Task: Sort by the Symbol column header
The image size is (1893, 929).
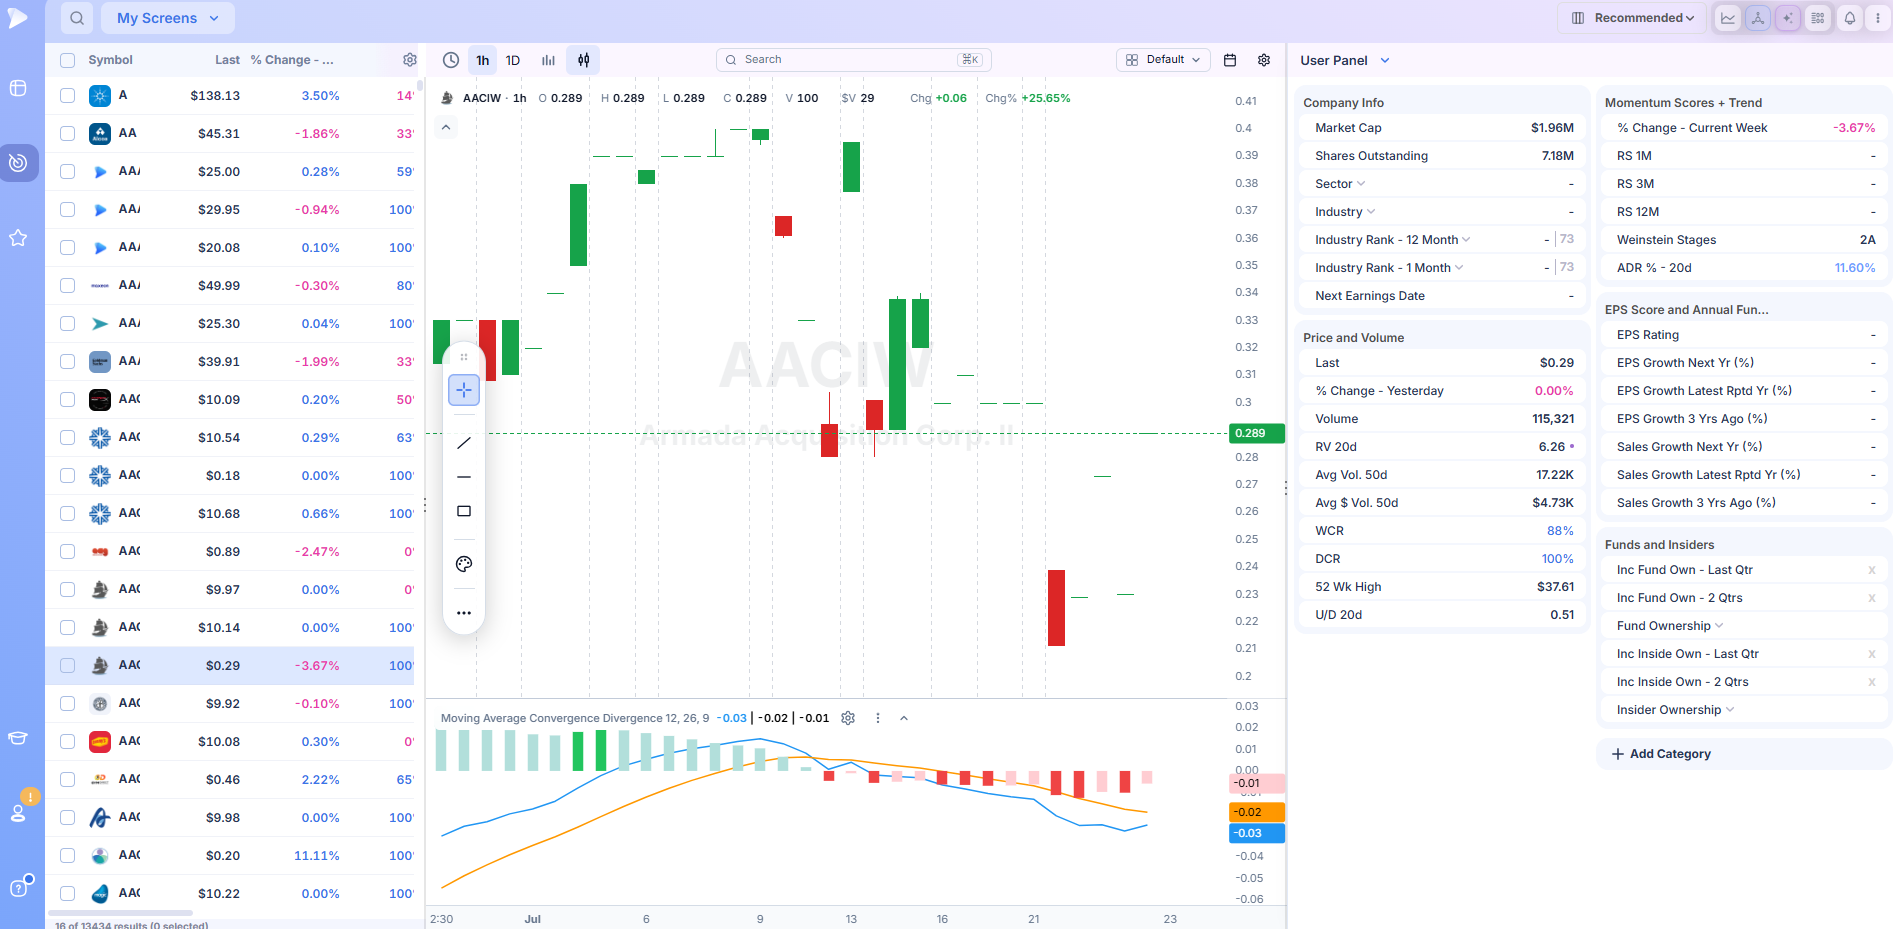Action: click(110, 60)
